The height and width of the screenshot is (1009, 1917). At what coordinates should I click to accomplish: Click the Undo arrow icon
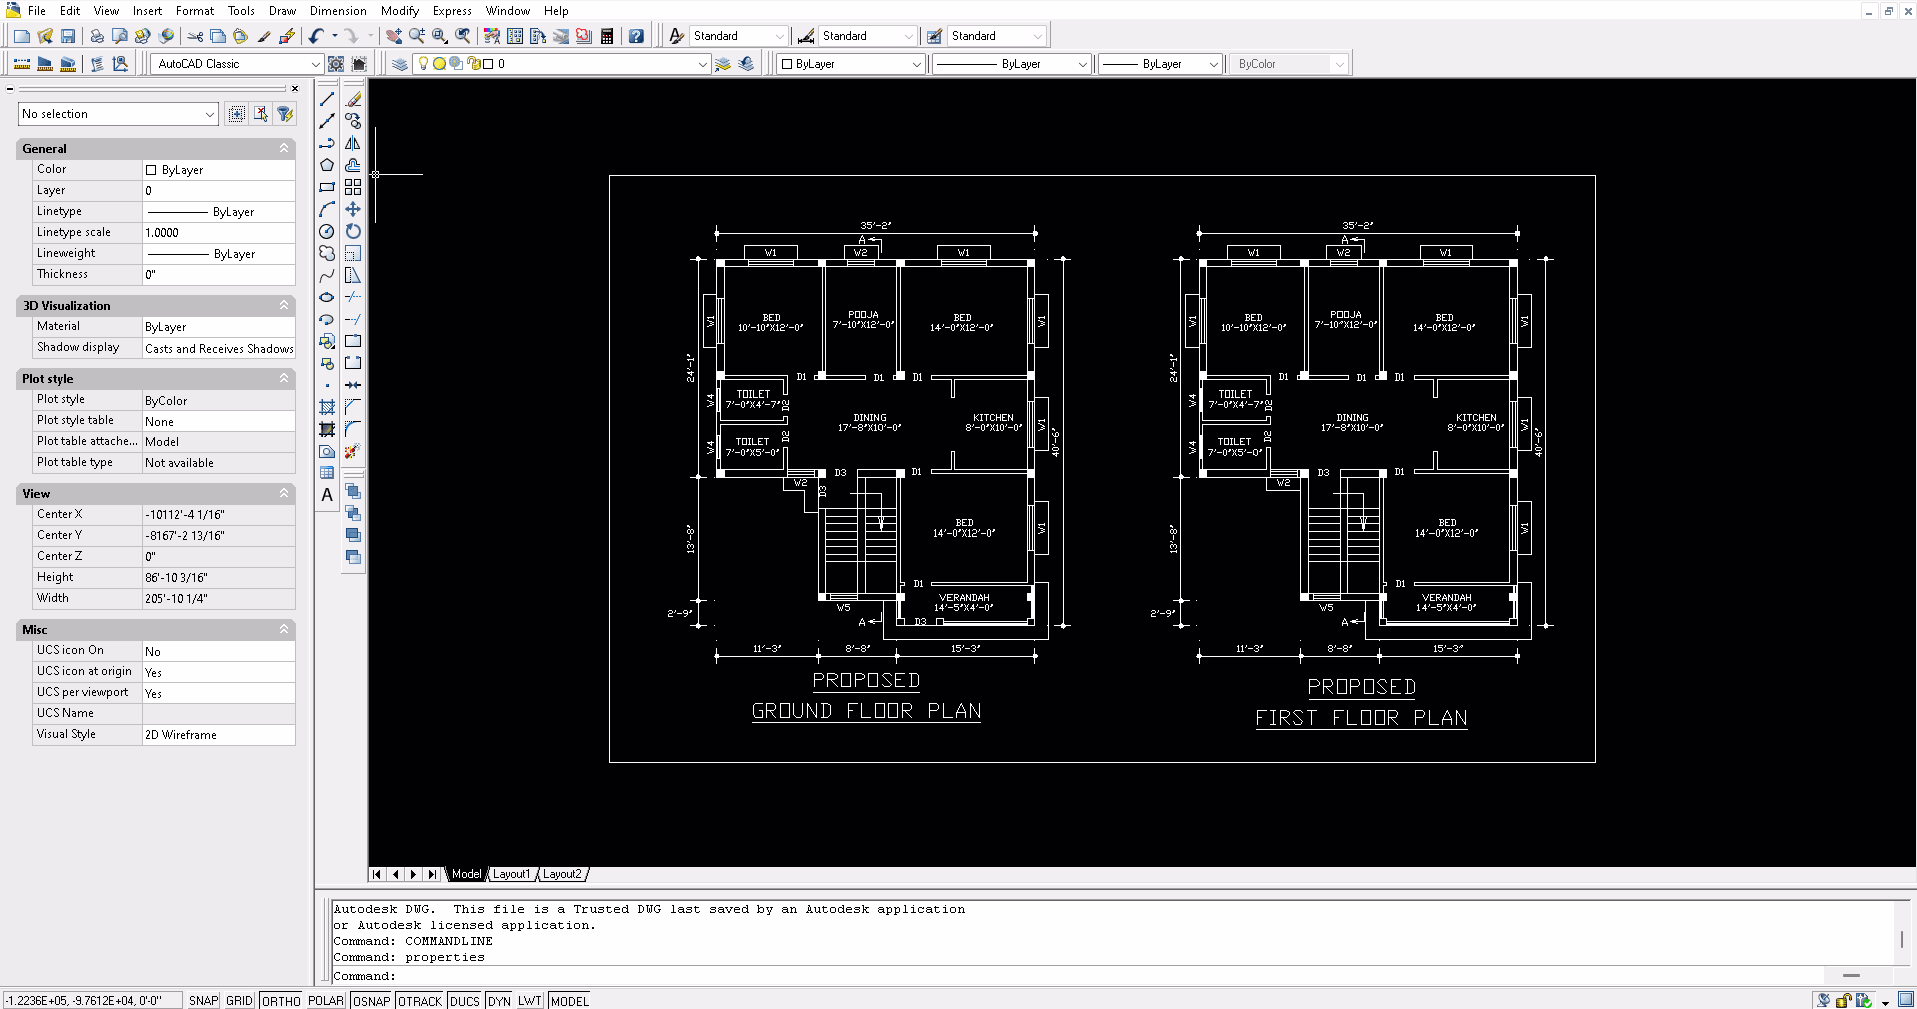pos(316,36)
